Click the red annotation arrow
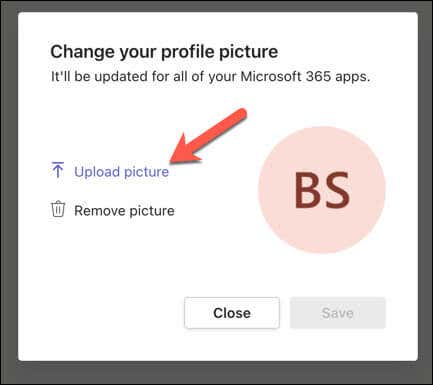Screen dimensions: 433x385 click(x=208, y=136)
